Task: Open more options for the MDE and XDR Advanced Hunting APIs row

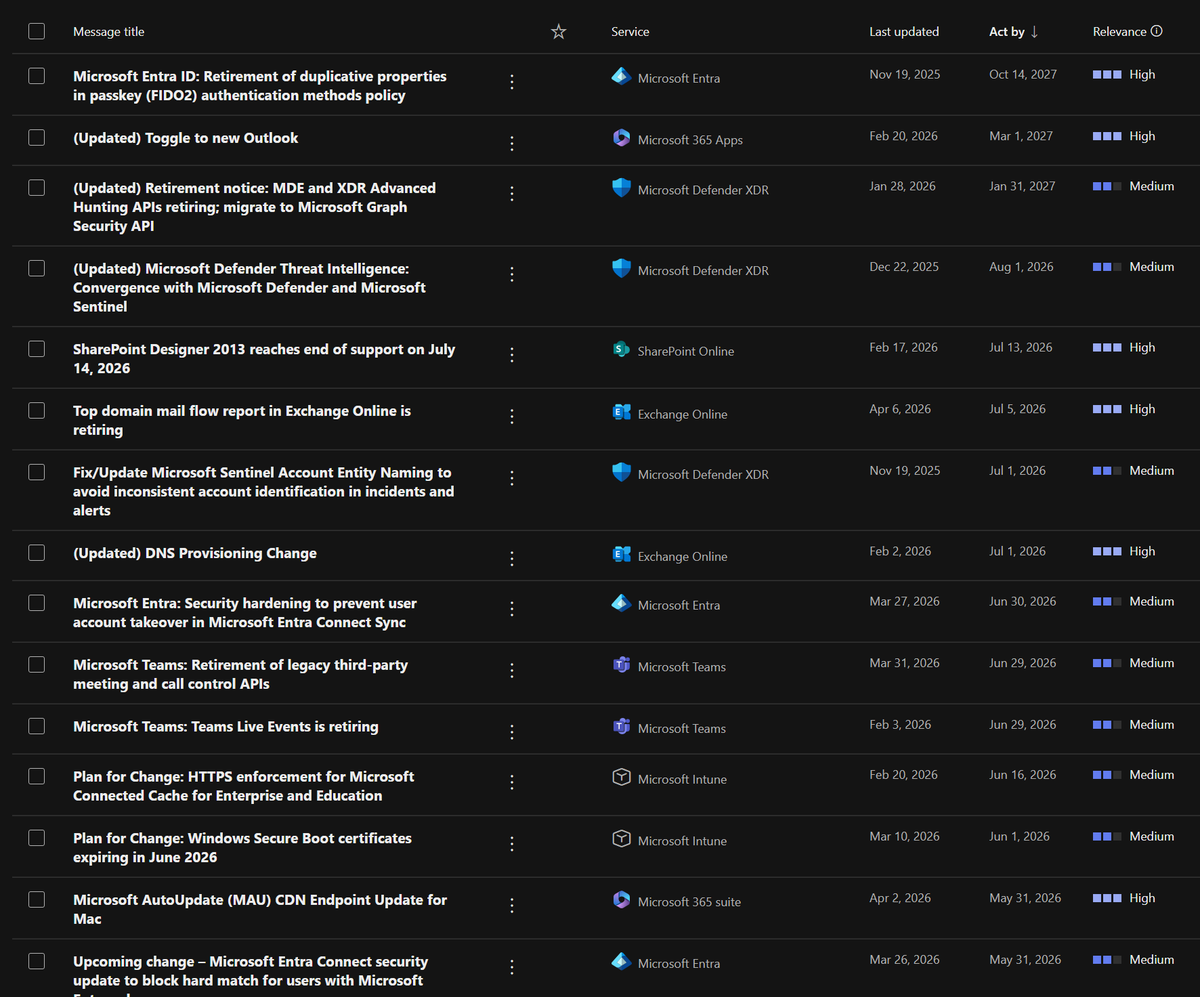Action: tap(512, 194)
